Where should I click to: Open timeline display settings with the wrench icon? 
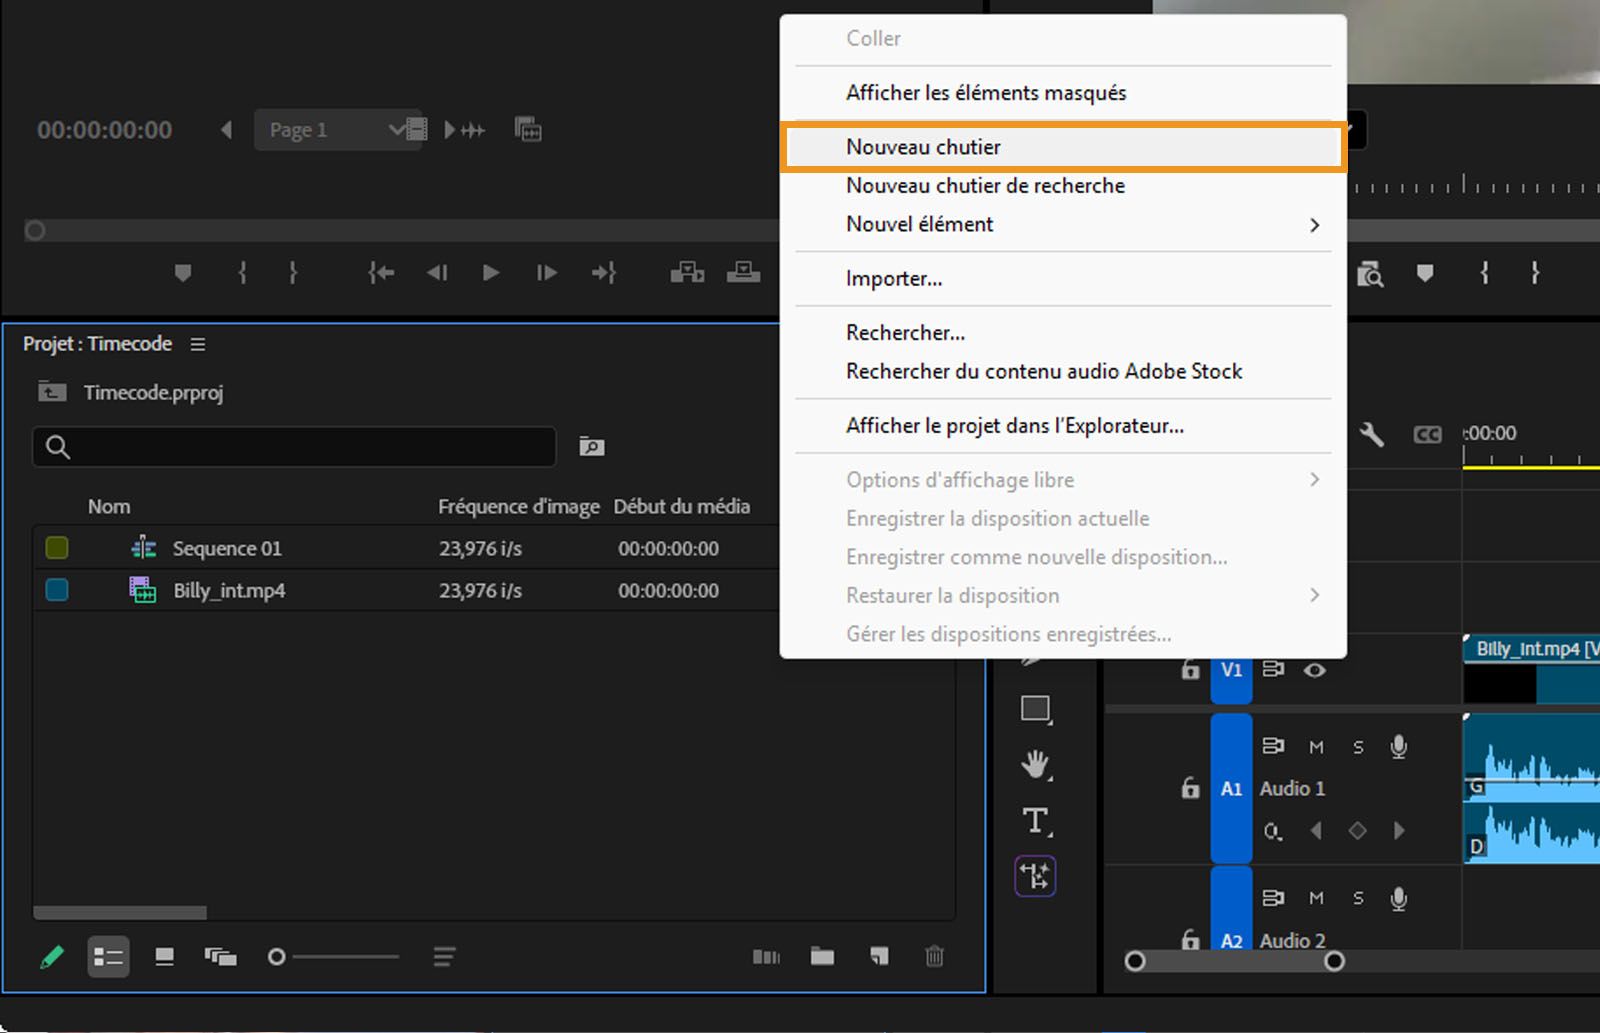1372,434
